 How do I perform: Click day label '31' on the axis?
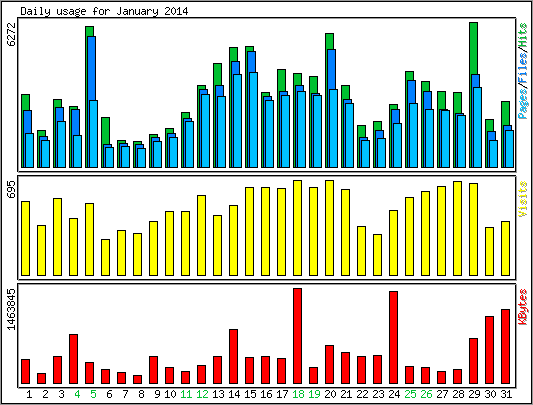[x=506, y=394]
